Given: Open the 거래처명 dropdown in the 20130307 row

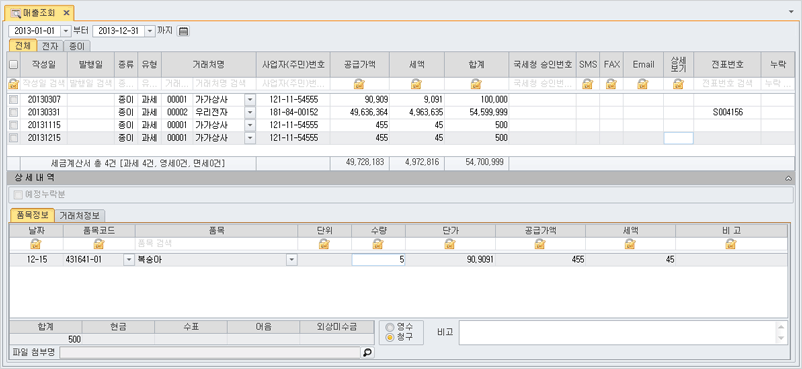Looking at the screenshot, I should (x=250, y=99).
